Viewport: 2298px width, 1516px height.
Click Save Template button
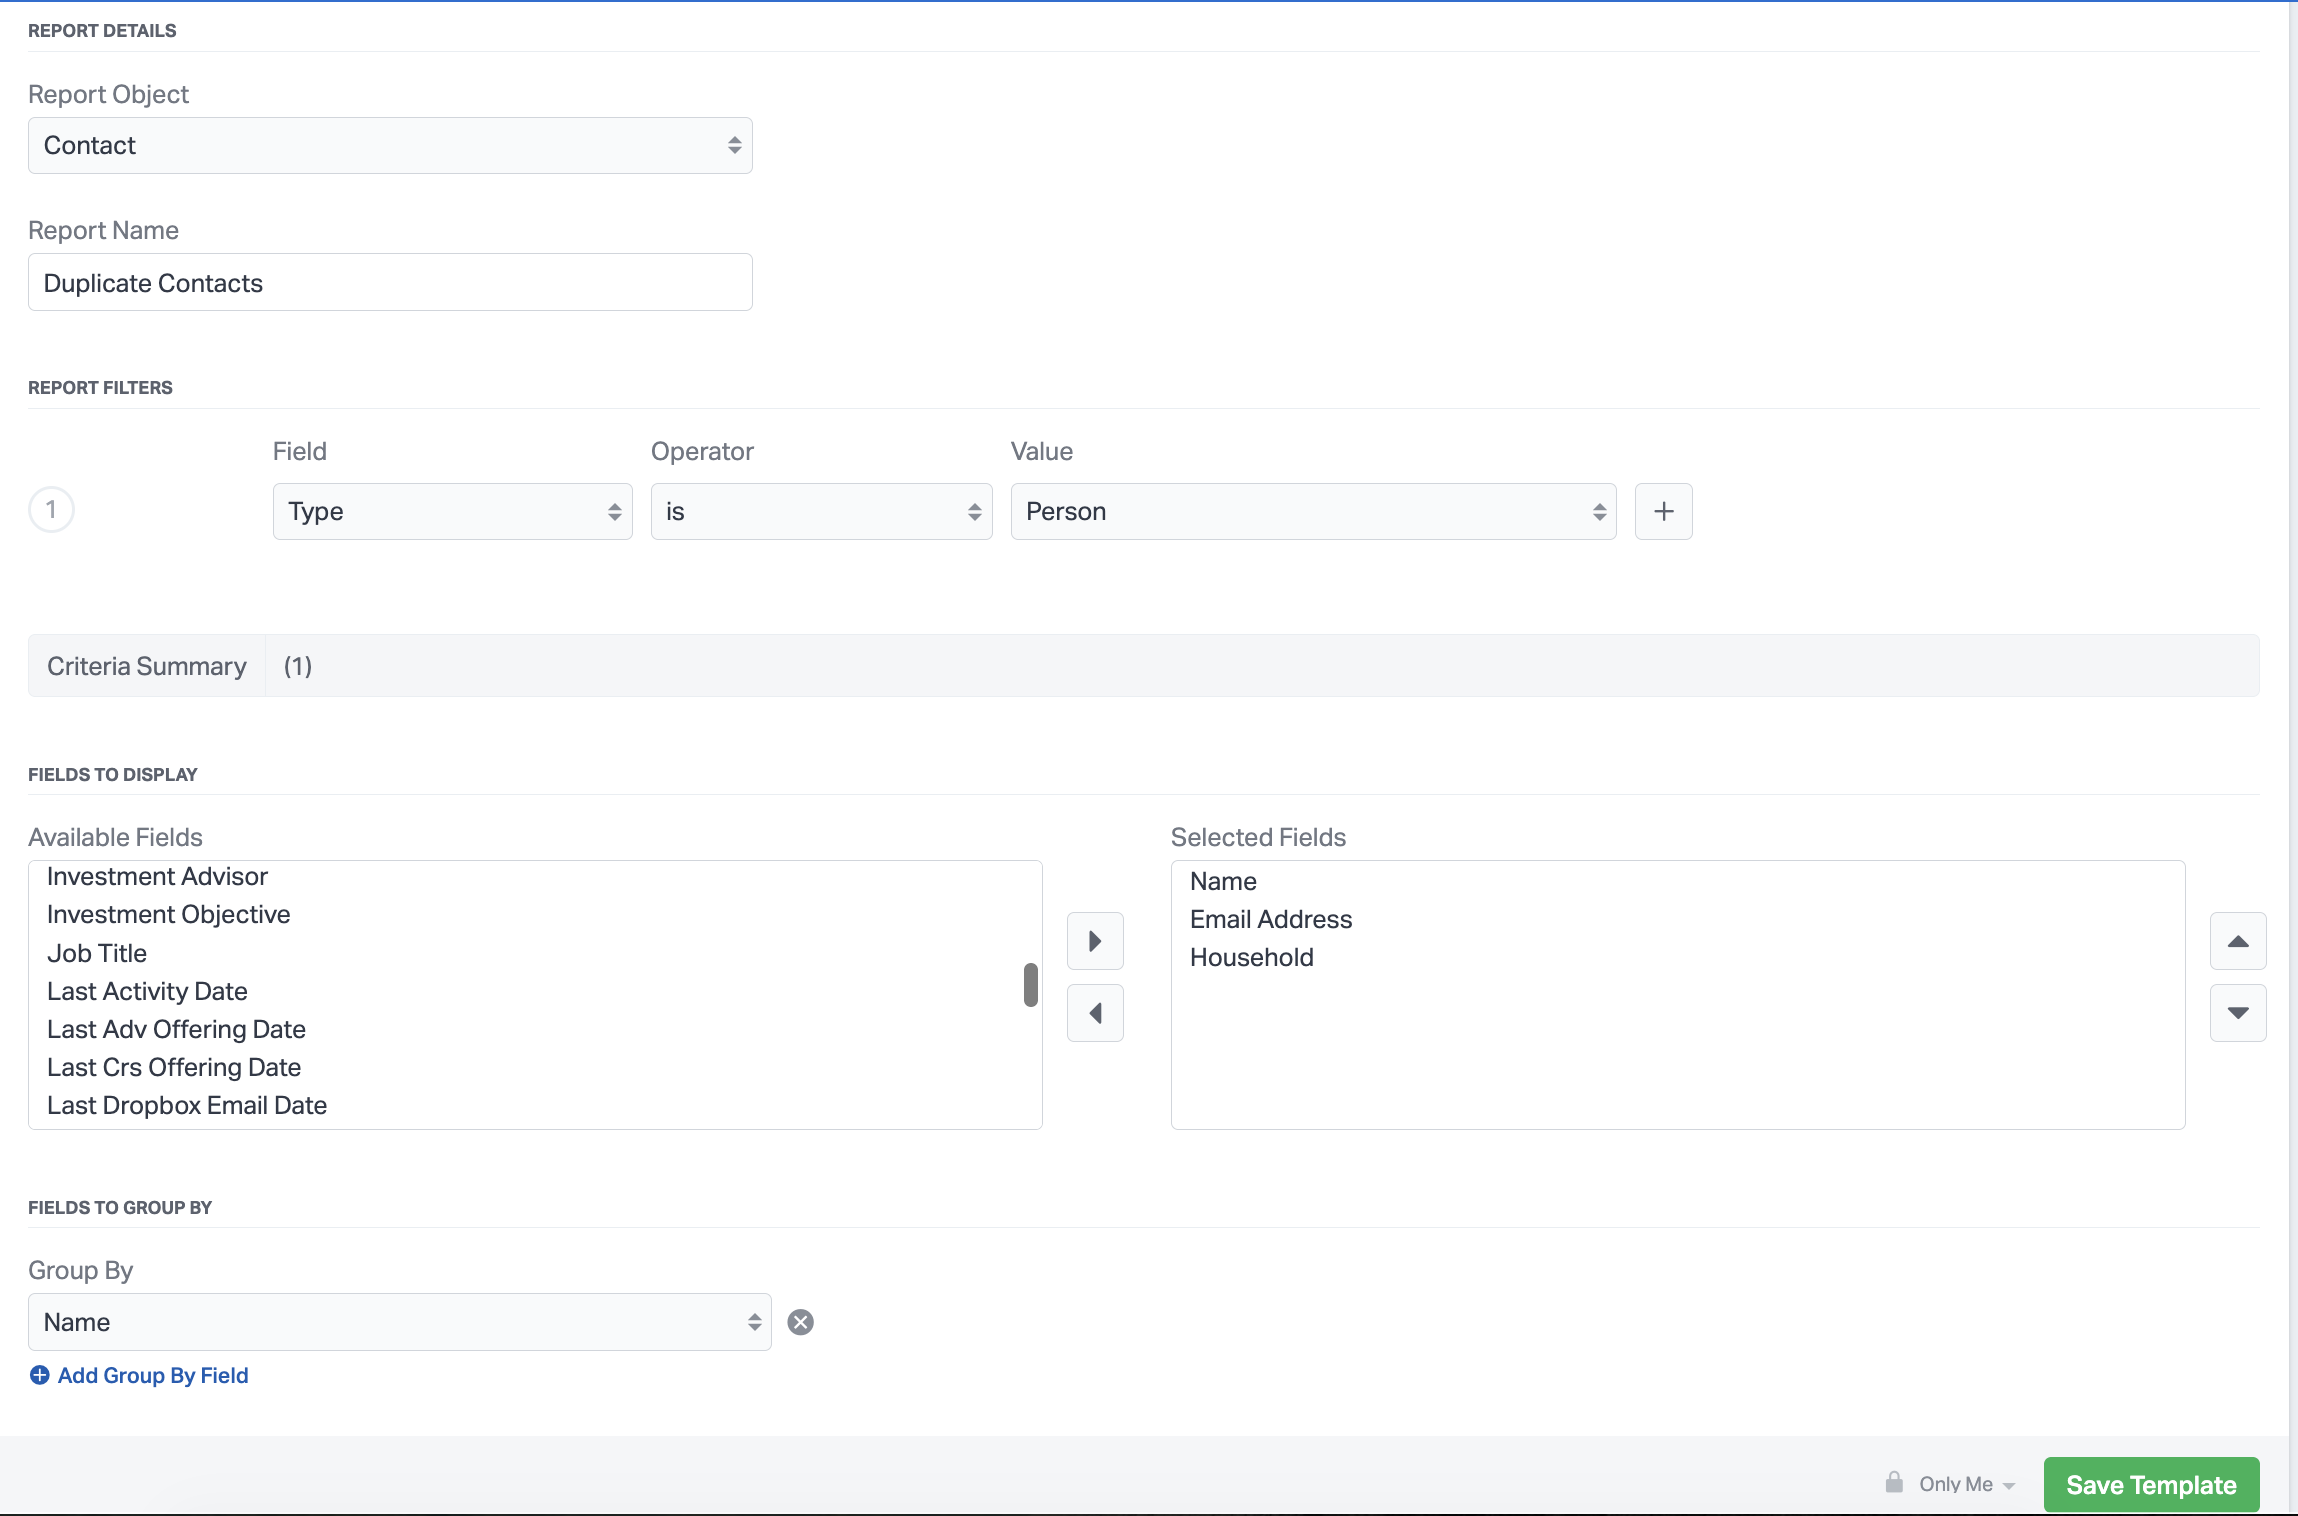click(x=2151, y=1485)
